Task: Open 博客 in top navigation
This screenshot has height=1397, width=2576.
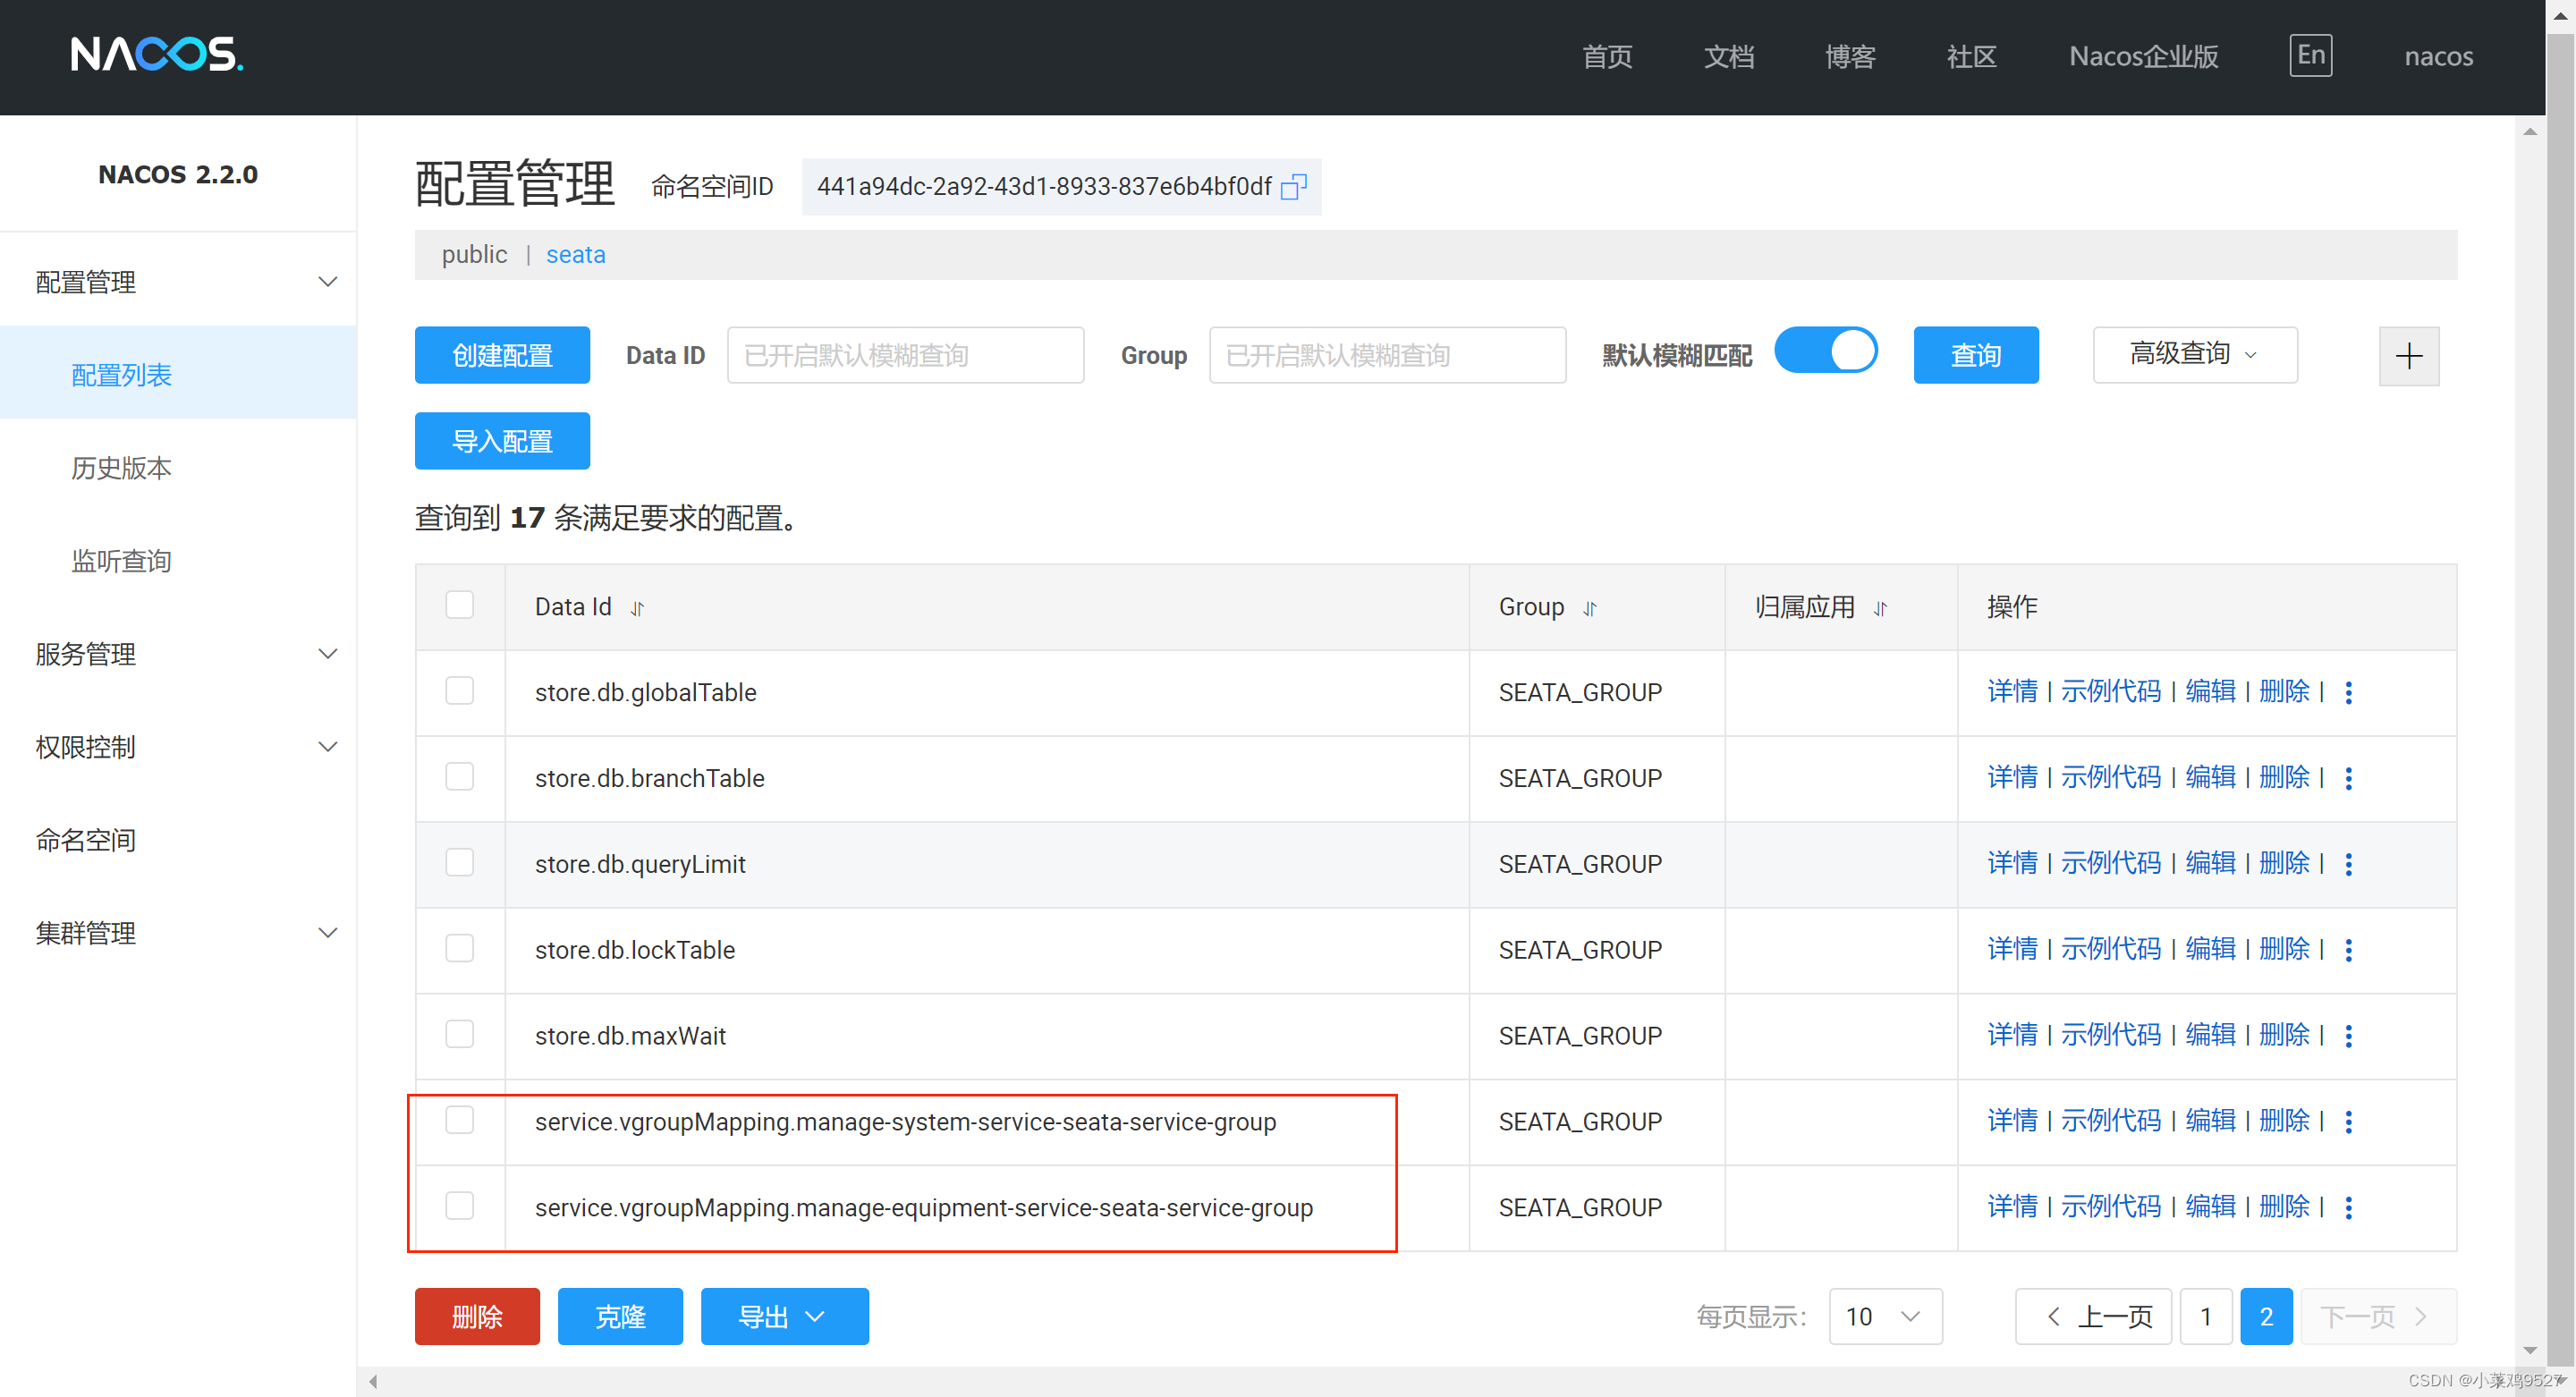Action: click(1850, 56)
